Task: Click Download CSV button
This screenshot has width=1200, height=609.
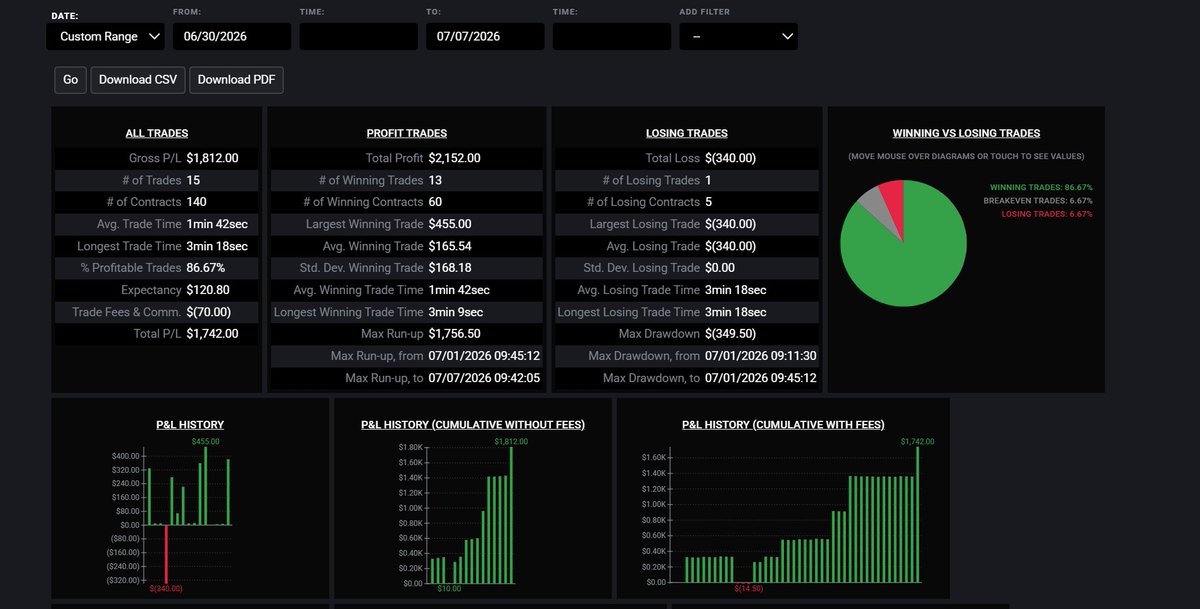Action: point(138,80)
